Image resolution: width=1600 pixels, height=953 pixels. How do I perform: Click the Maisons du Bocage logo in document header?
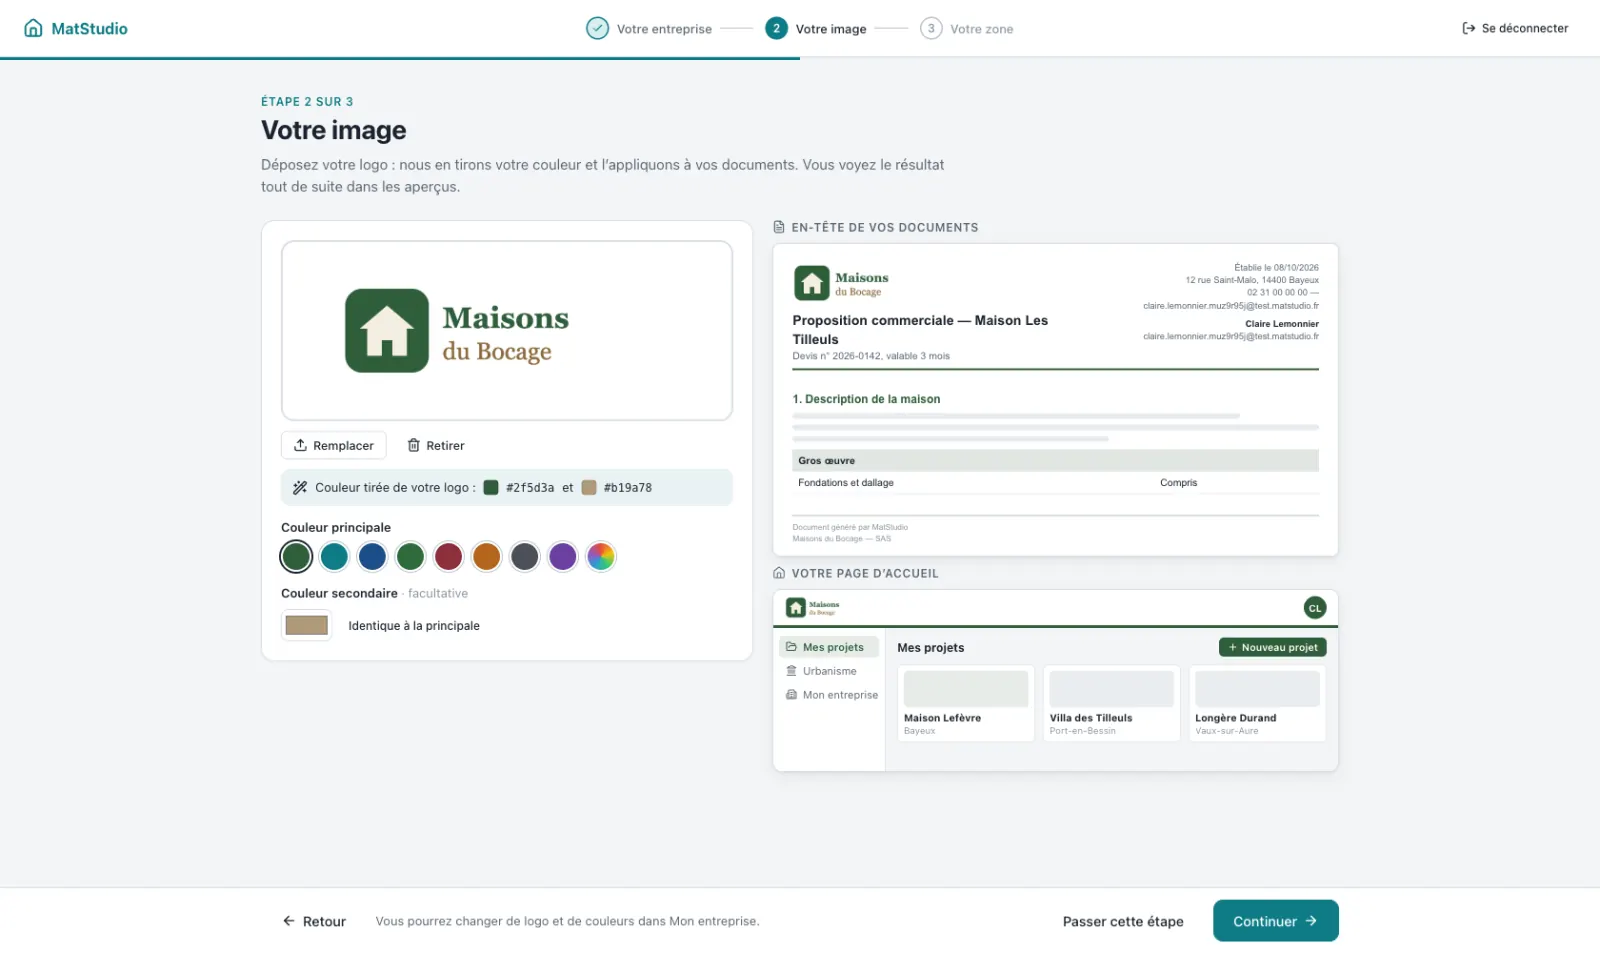(841, 283)
